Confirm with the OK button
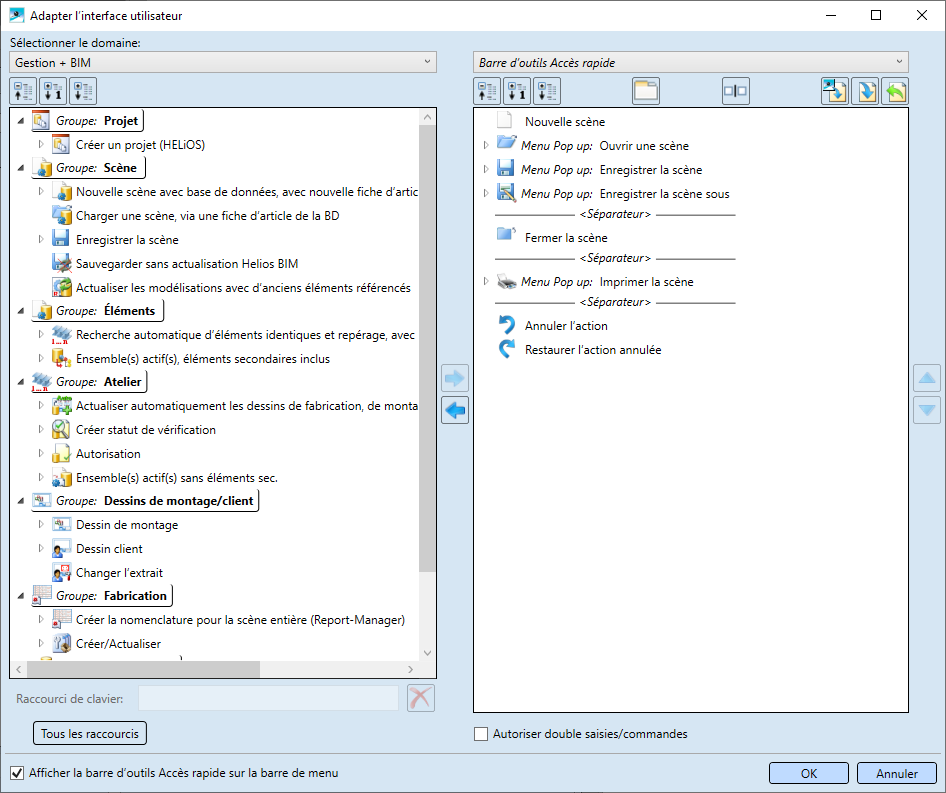 [x=808, y=773]
